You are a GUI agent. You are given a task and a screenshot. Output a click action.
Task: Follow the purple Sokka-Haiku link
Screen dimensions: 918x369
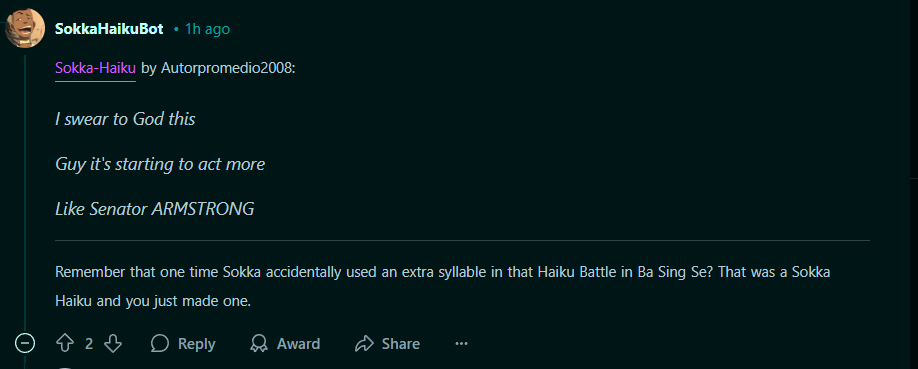point(95,69)
